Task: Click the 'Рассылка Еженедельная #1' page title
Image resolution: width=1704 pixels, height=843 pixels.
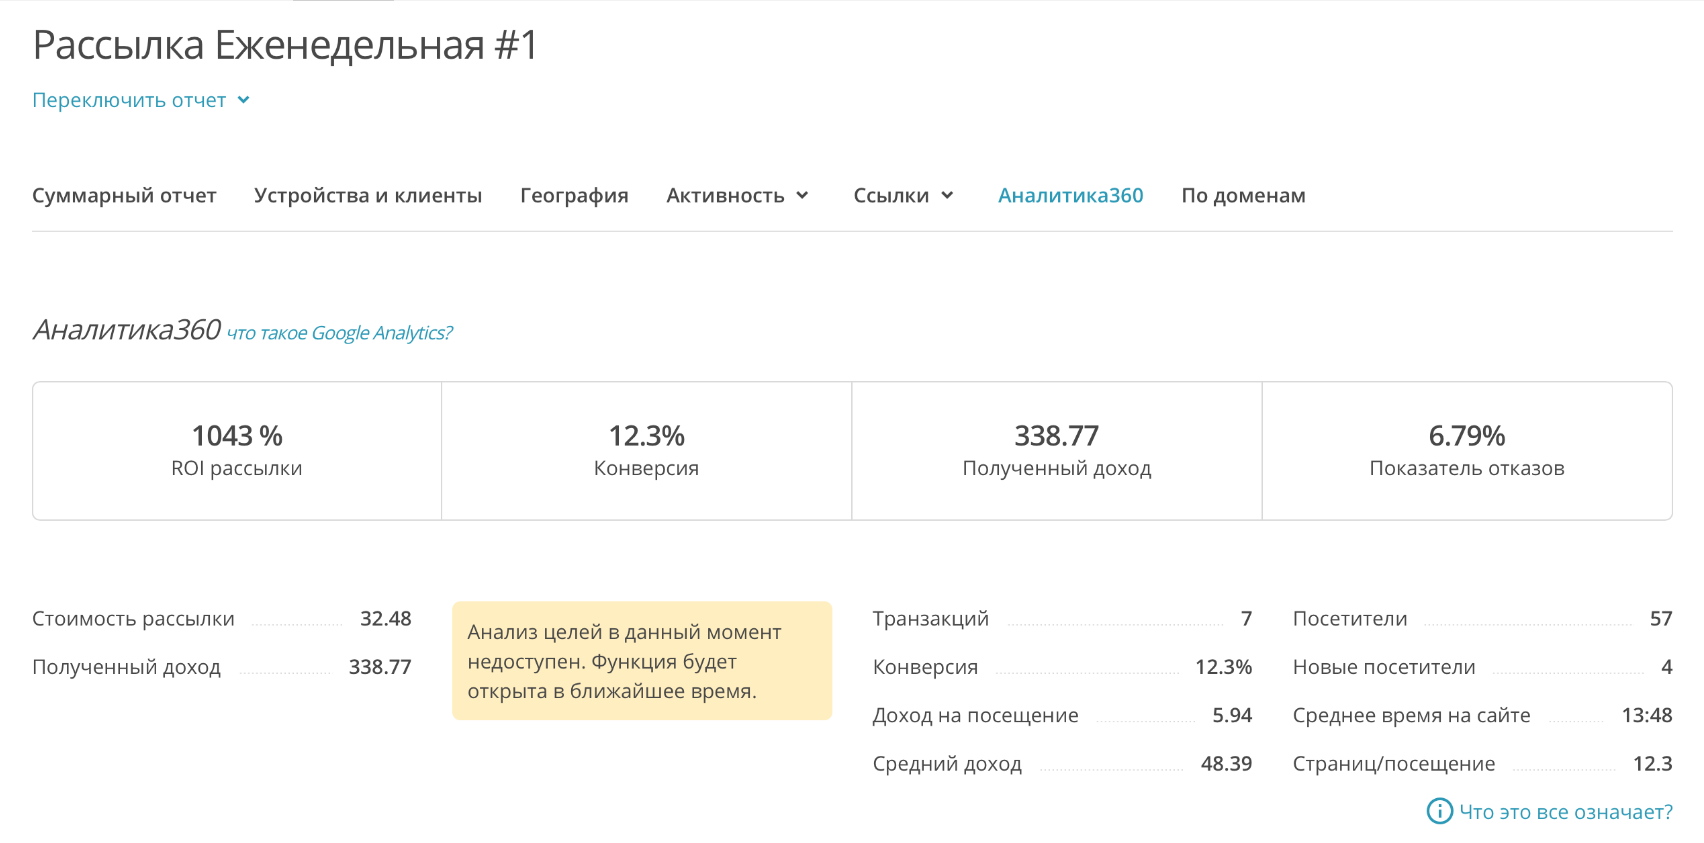Action: pyautogui.click(x=286, y=45)
